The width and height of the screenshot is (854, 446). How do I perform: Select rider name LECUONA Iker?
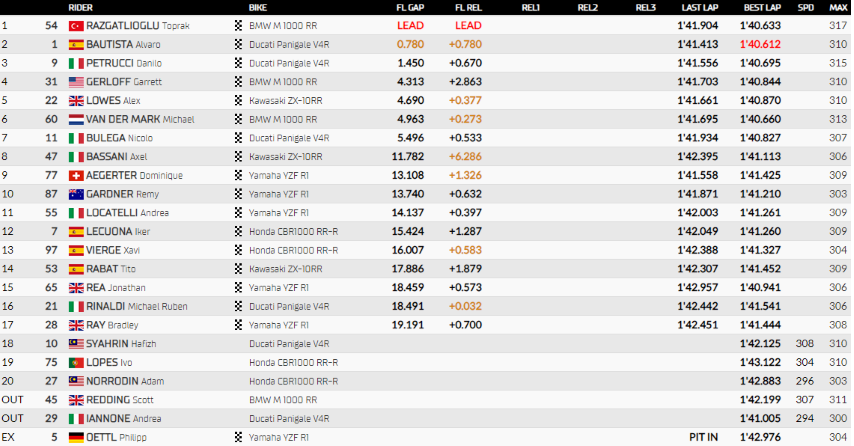tap(118, 231)
